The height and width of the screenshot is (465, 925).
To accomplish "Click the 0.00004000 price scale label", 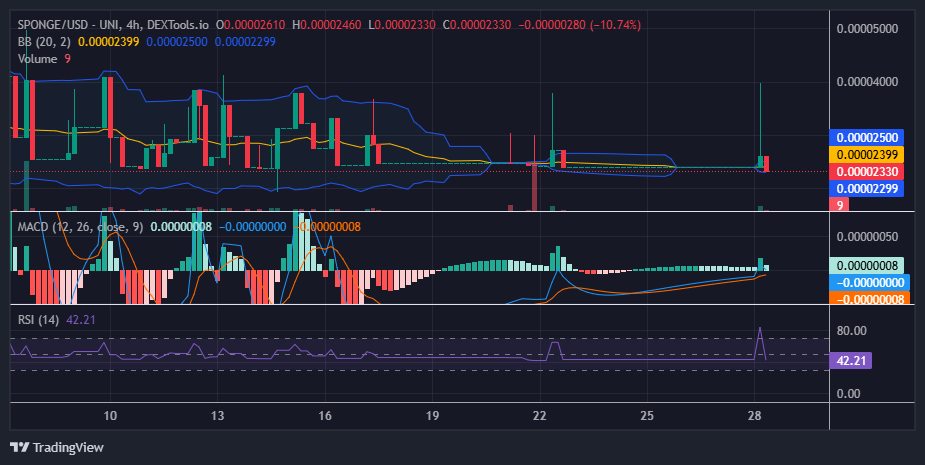I will (x=867, y=81).
